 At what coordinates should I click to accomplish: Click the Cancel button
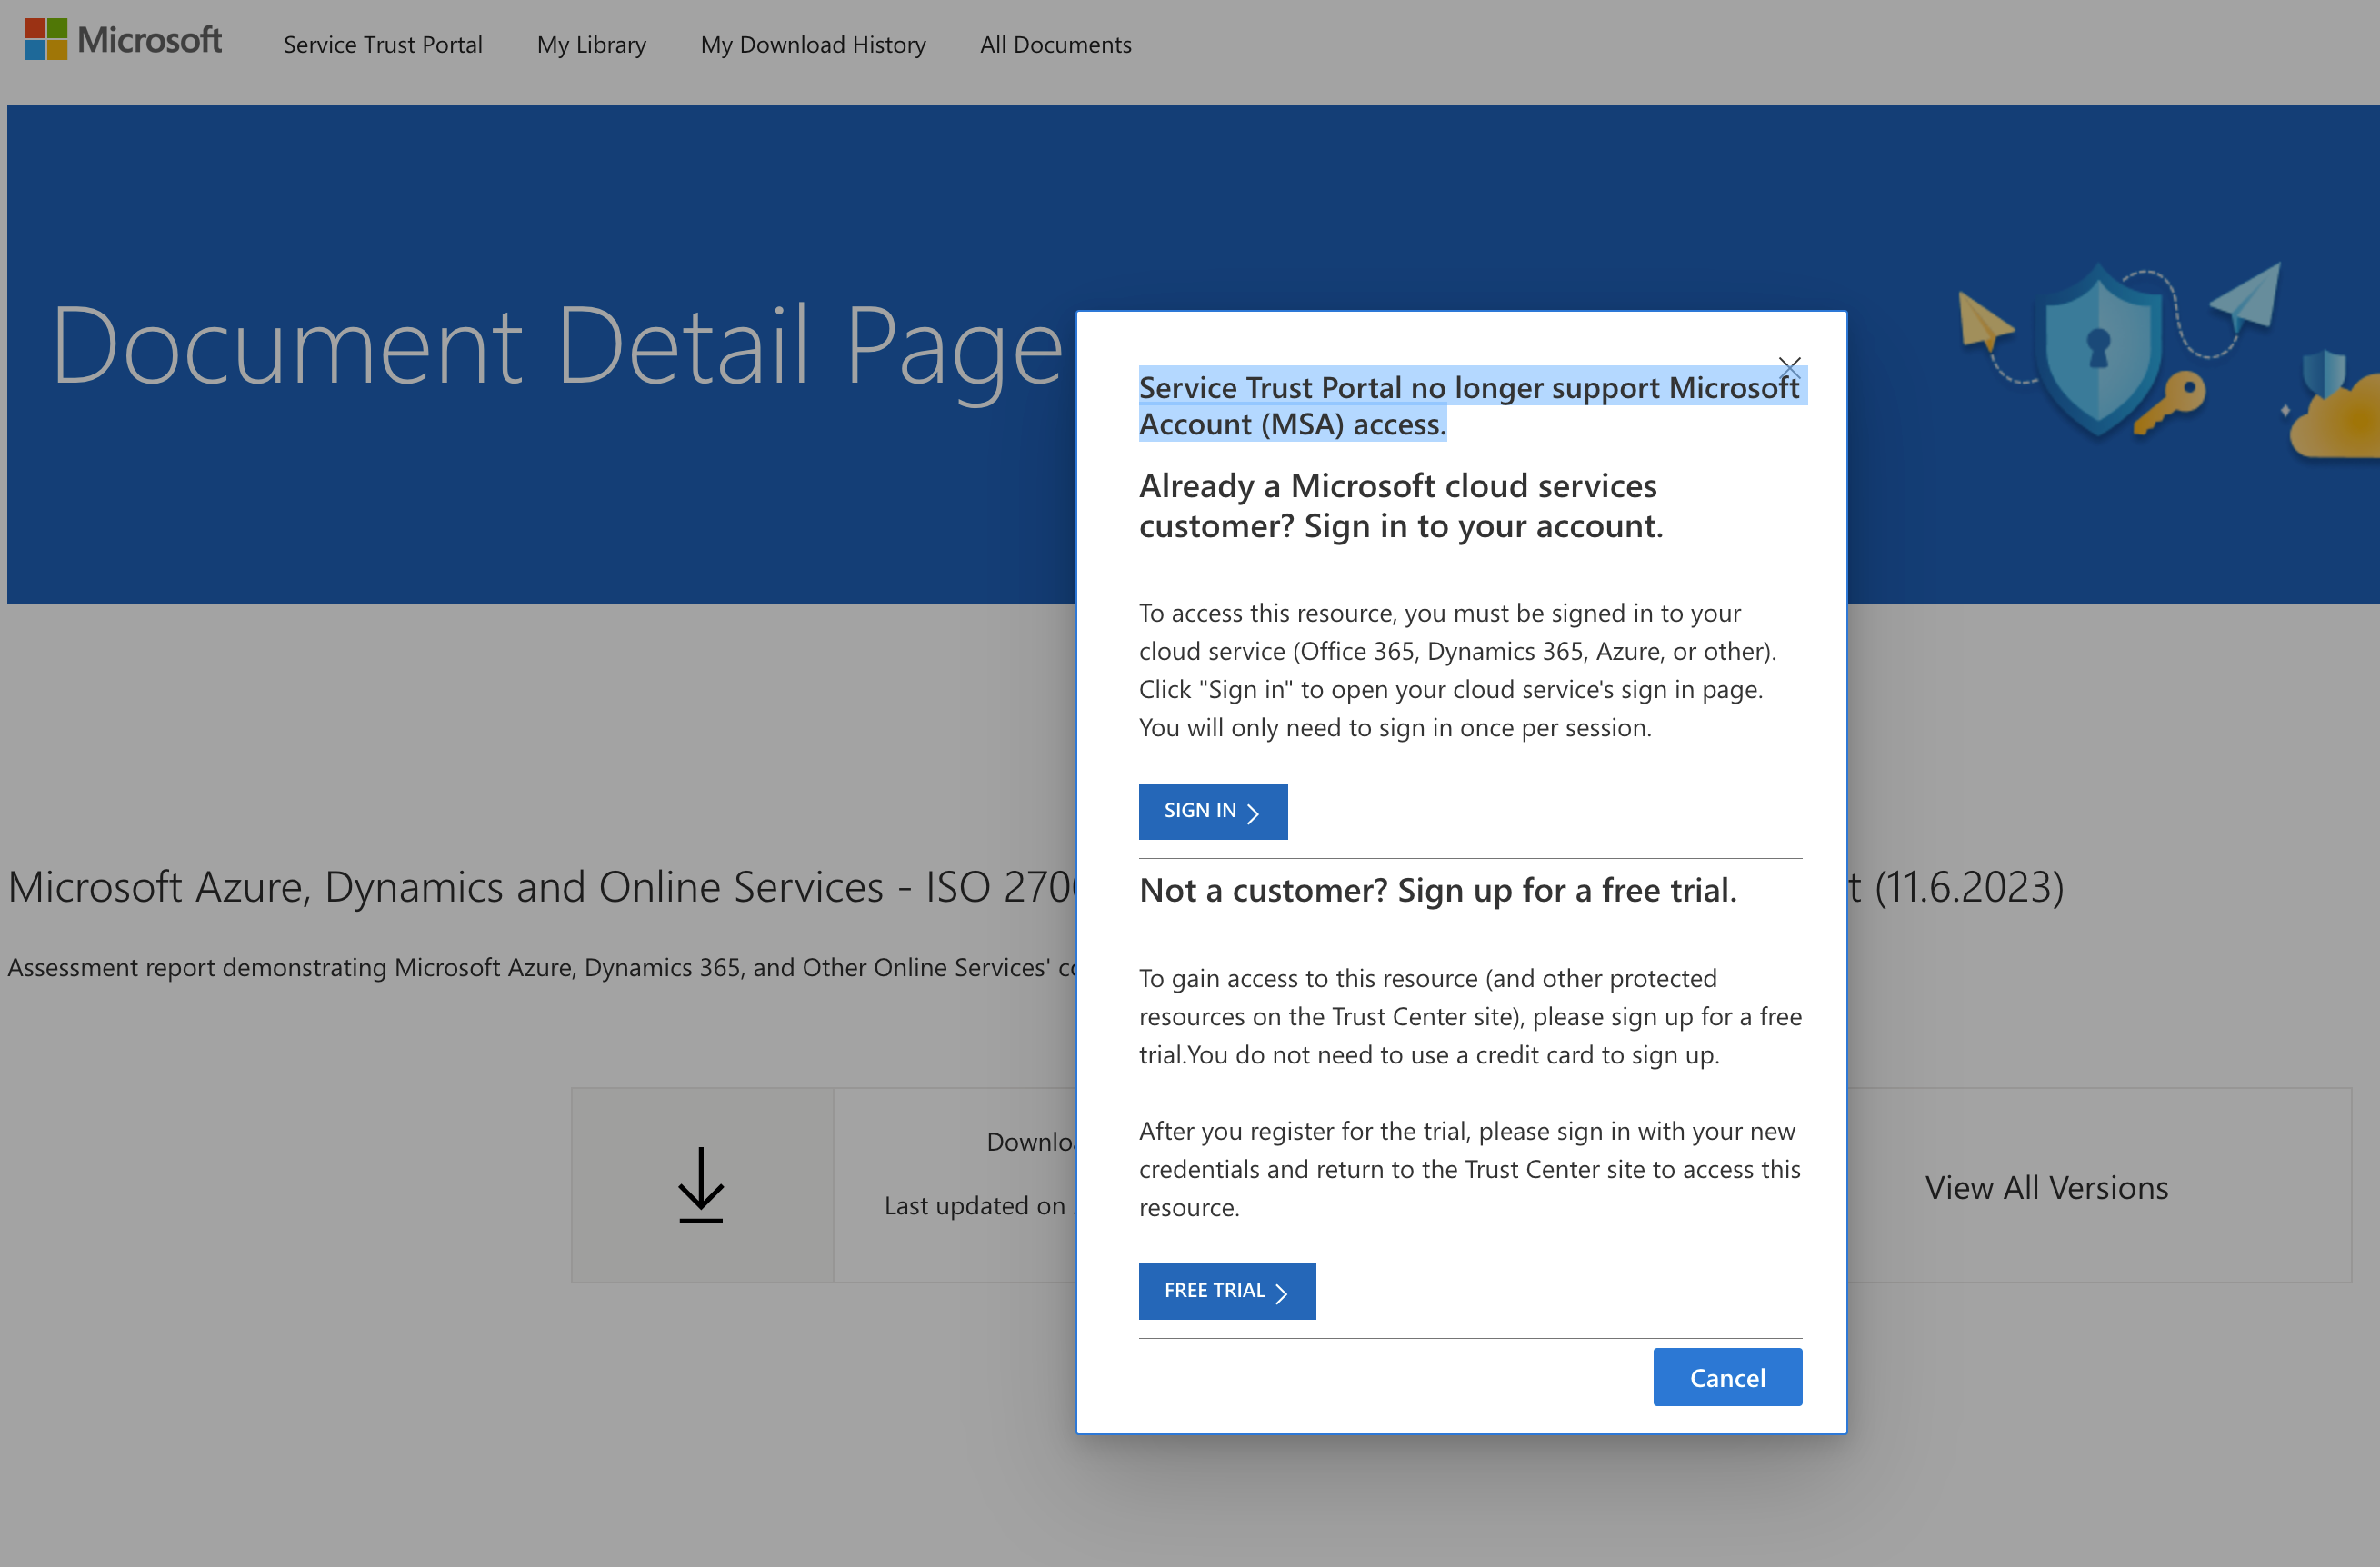tap(1727, 1377)
